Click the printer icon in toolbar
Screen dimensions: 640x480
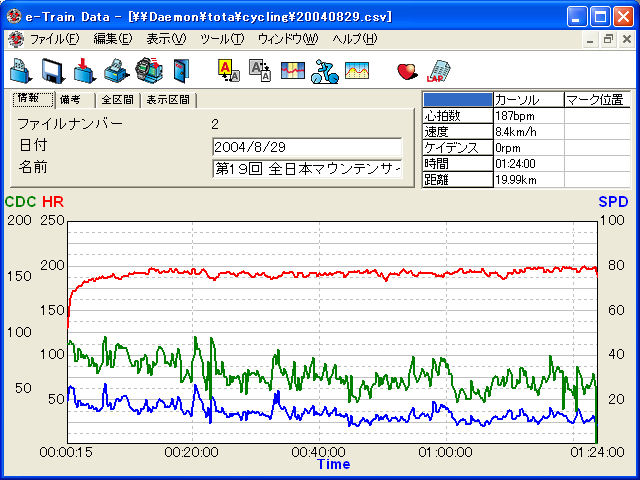point(116,70)
